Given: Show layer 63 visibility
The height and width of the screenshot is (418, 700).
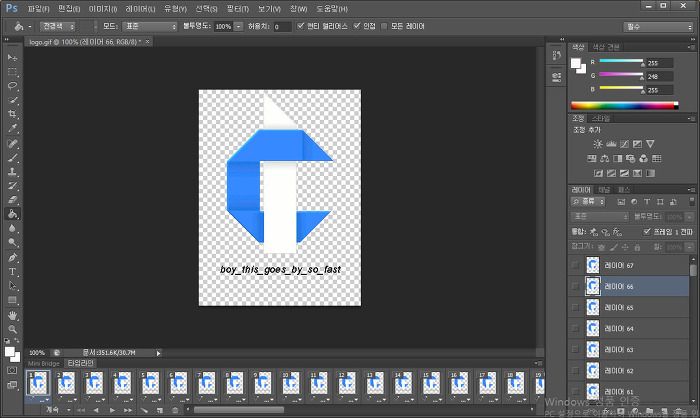Looking at the screenshot, I should pos(575,349).
